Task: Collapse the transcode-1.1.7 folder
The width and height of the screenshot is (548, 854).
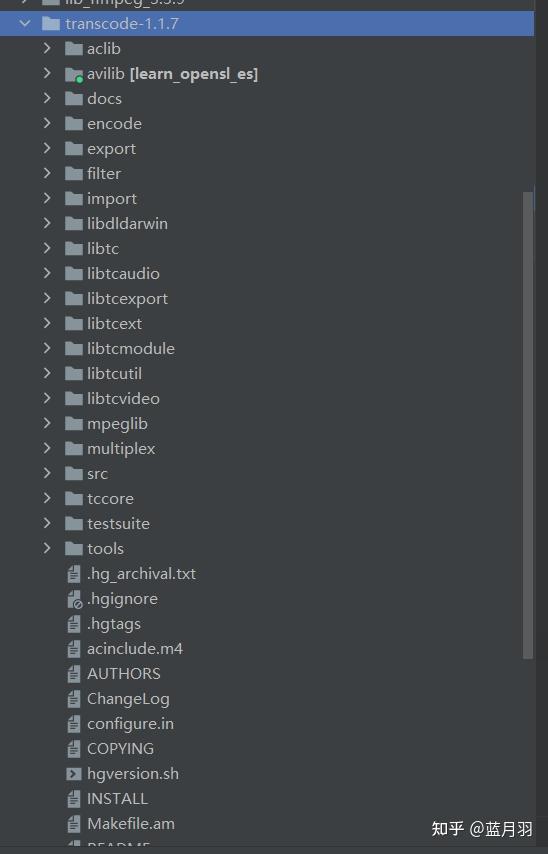Action: [x=25, y=23]
